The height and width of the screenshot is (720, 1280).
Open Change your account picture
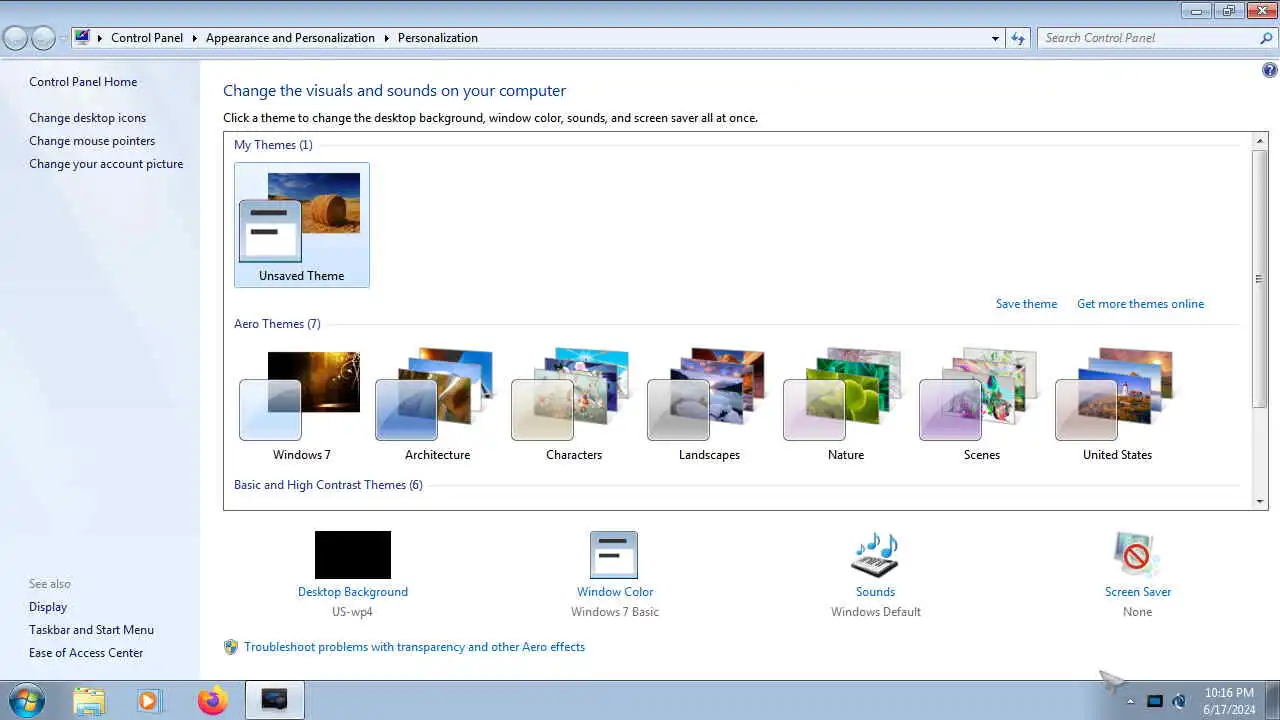tap(106, 164)
